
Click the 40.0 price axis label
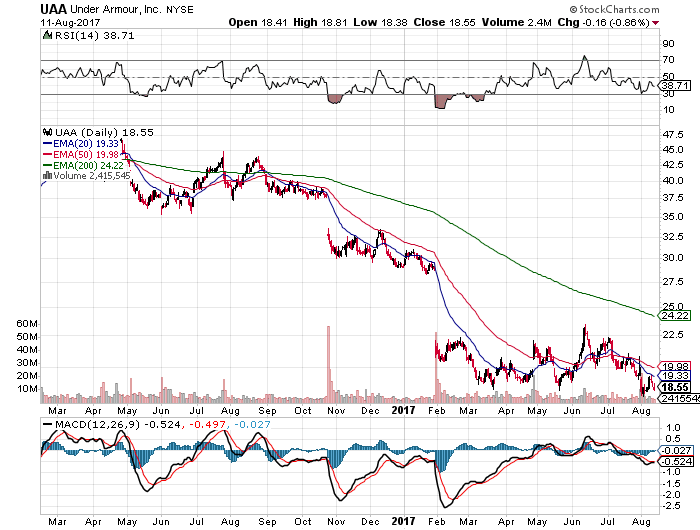pos(673,181)
